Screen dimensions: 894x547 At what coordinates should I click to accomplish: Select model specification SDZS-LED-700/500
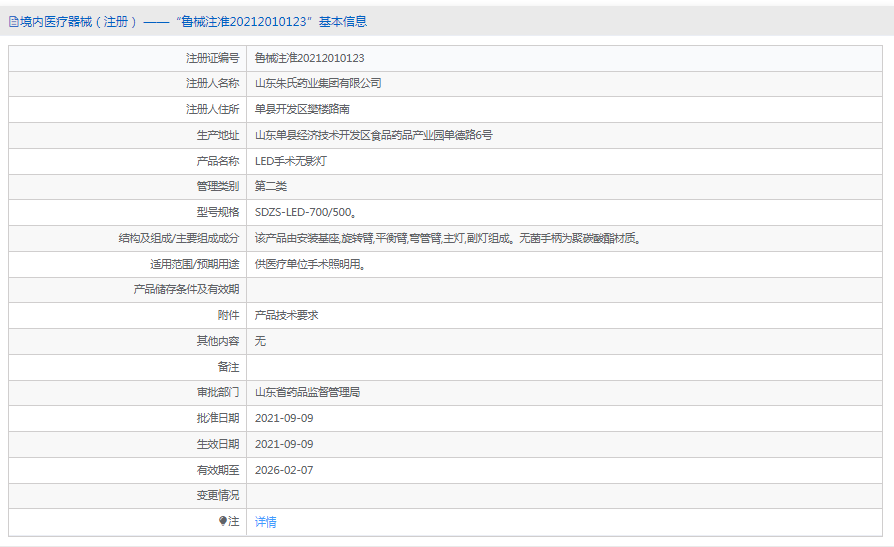pos(306,212)
